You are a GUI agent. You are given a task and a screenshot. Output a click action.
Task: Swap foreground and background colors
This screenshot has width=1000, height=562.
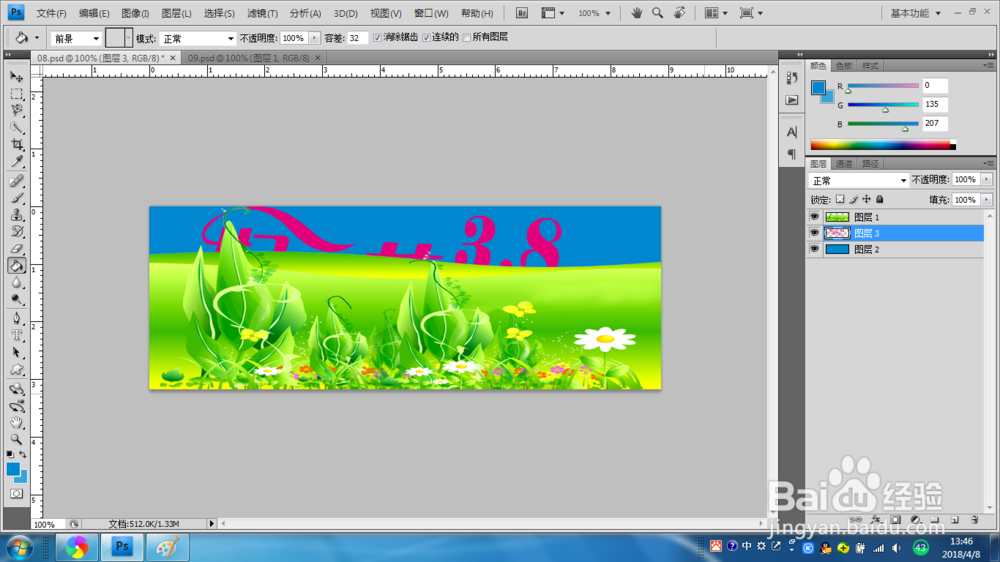click(x=23, y=454)
